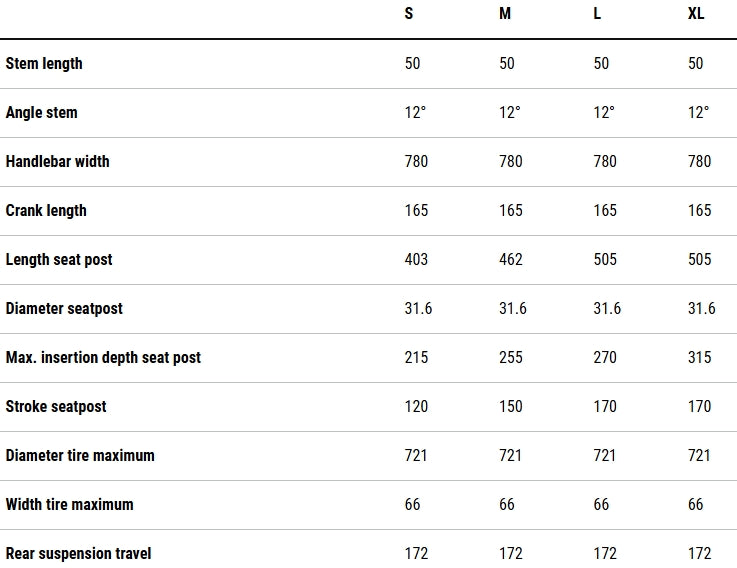Click the 315 insertion depth value
This screenshot has height=568, width=737.
tap(700, 357)
